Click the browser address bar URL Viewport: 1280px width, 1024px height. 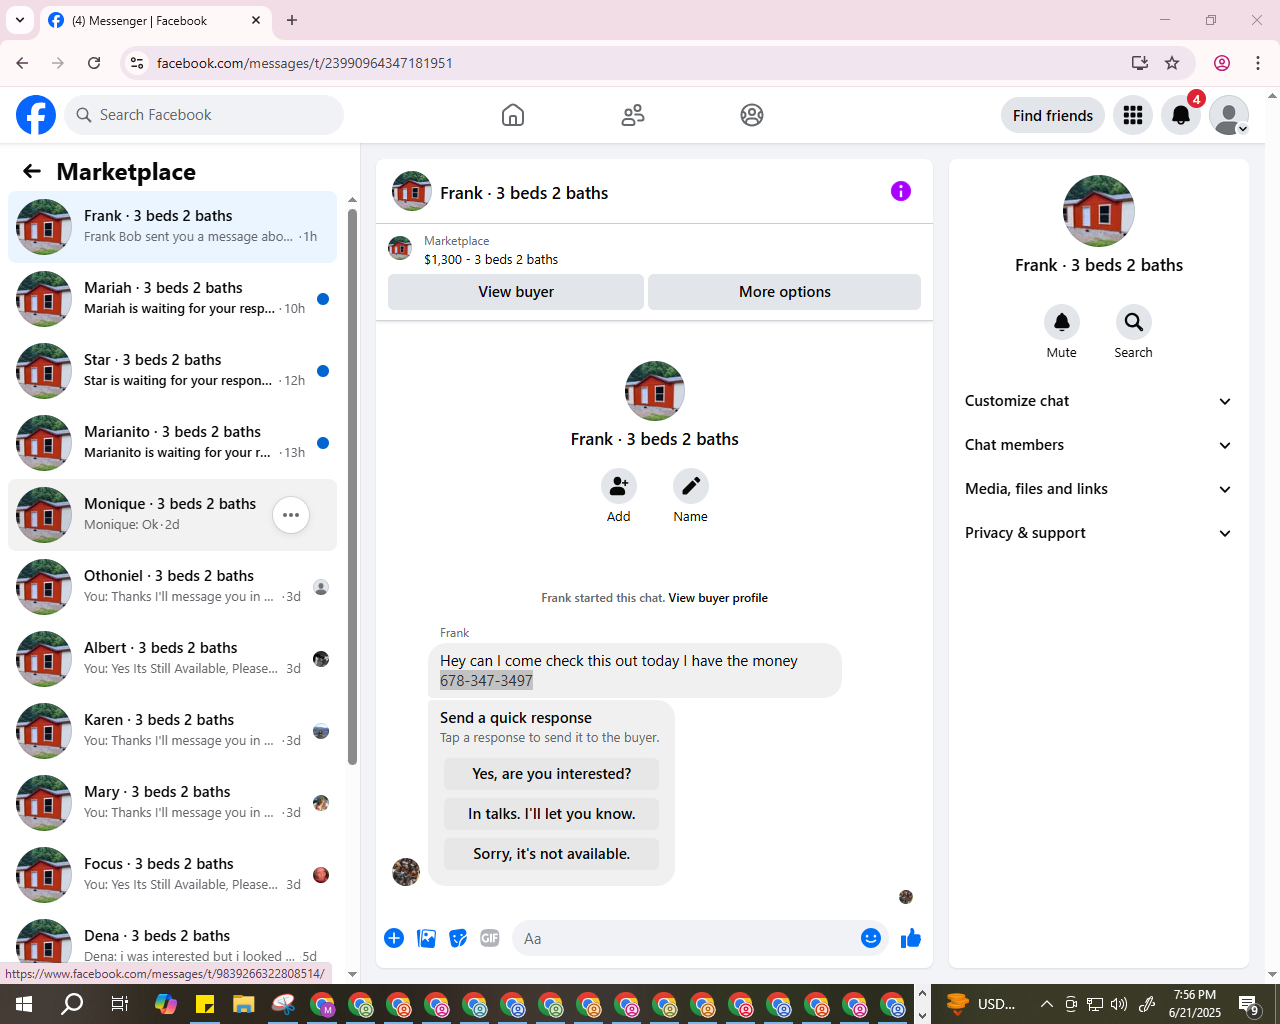click(305, 63)
